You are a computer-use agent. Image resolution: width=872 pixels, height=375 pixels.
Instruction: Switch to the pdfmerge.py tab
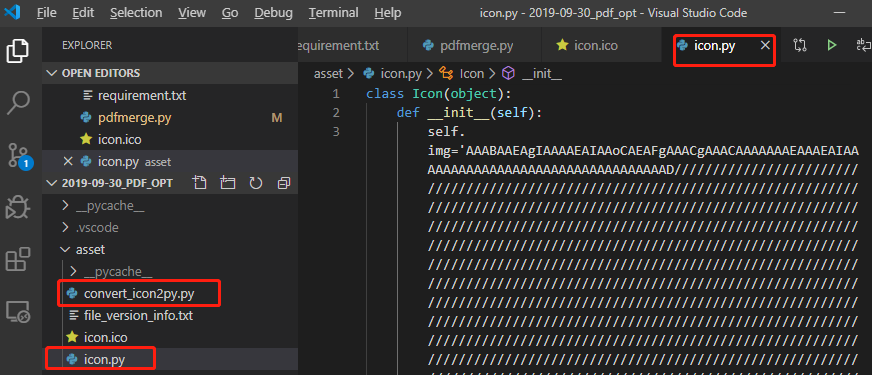(x=474, y=46)
